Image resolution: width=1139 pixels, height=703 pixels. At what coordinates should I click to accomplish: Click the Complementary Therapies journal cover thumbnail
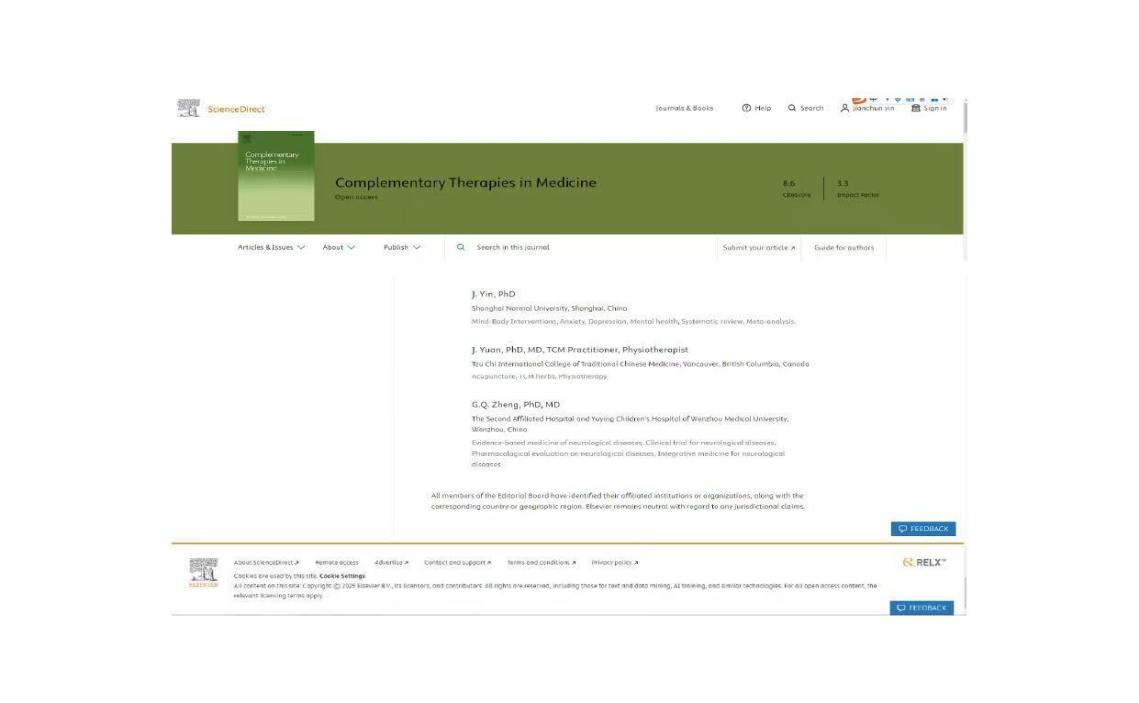(275, 176)
